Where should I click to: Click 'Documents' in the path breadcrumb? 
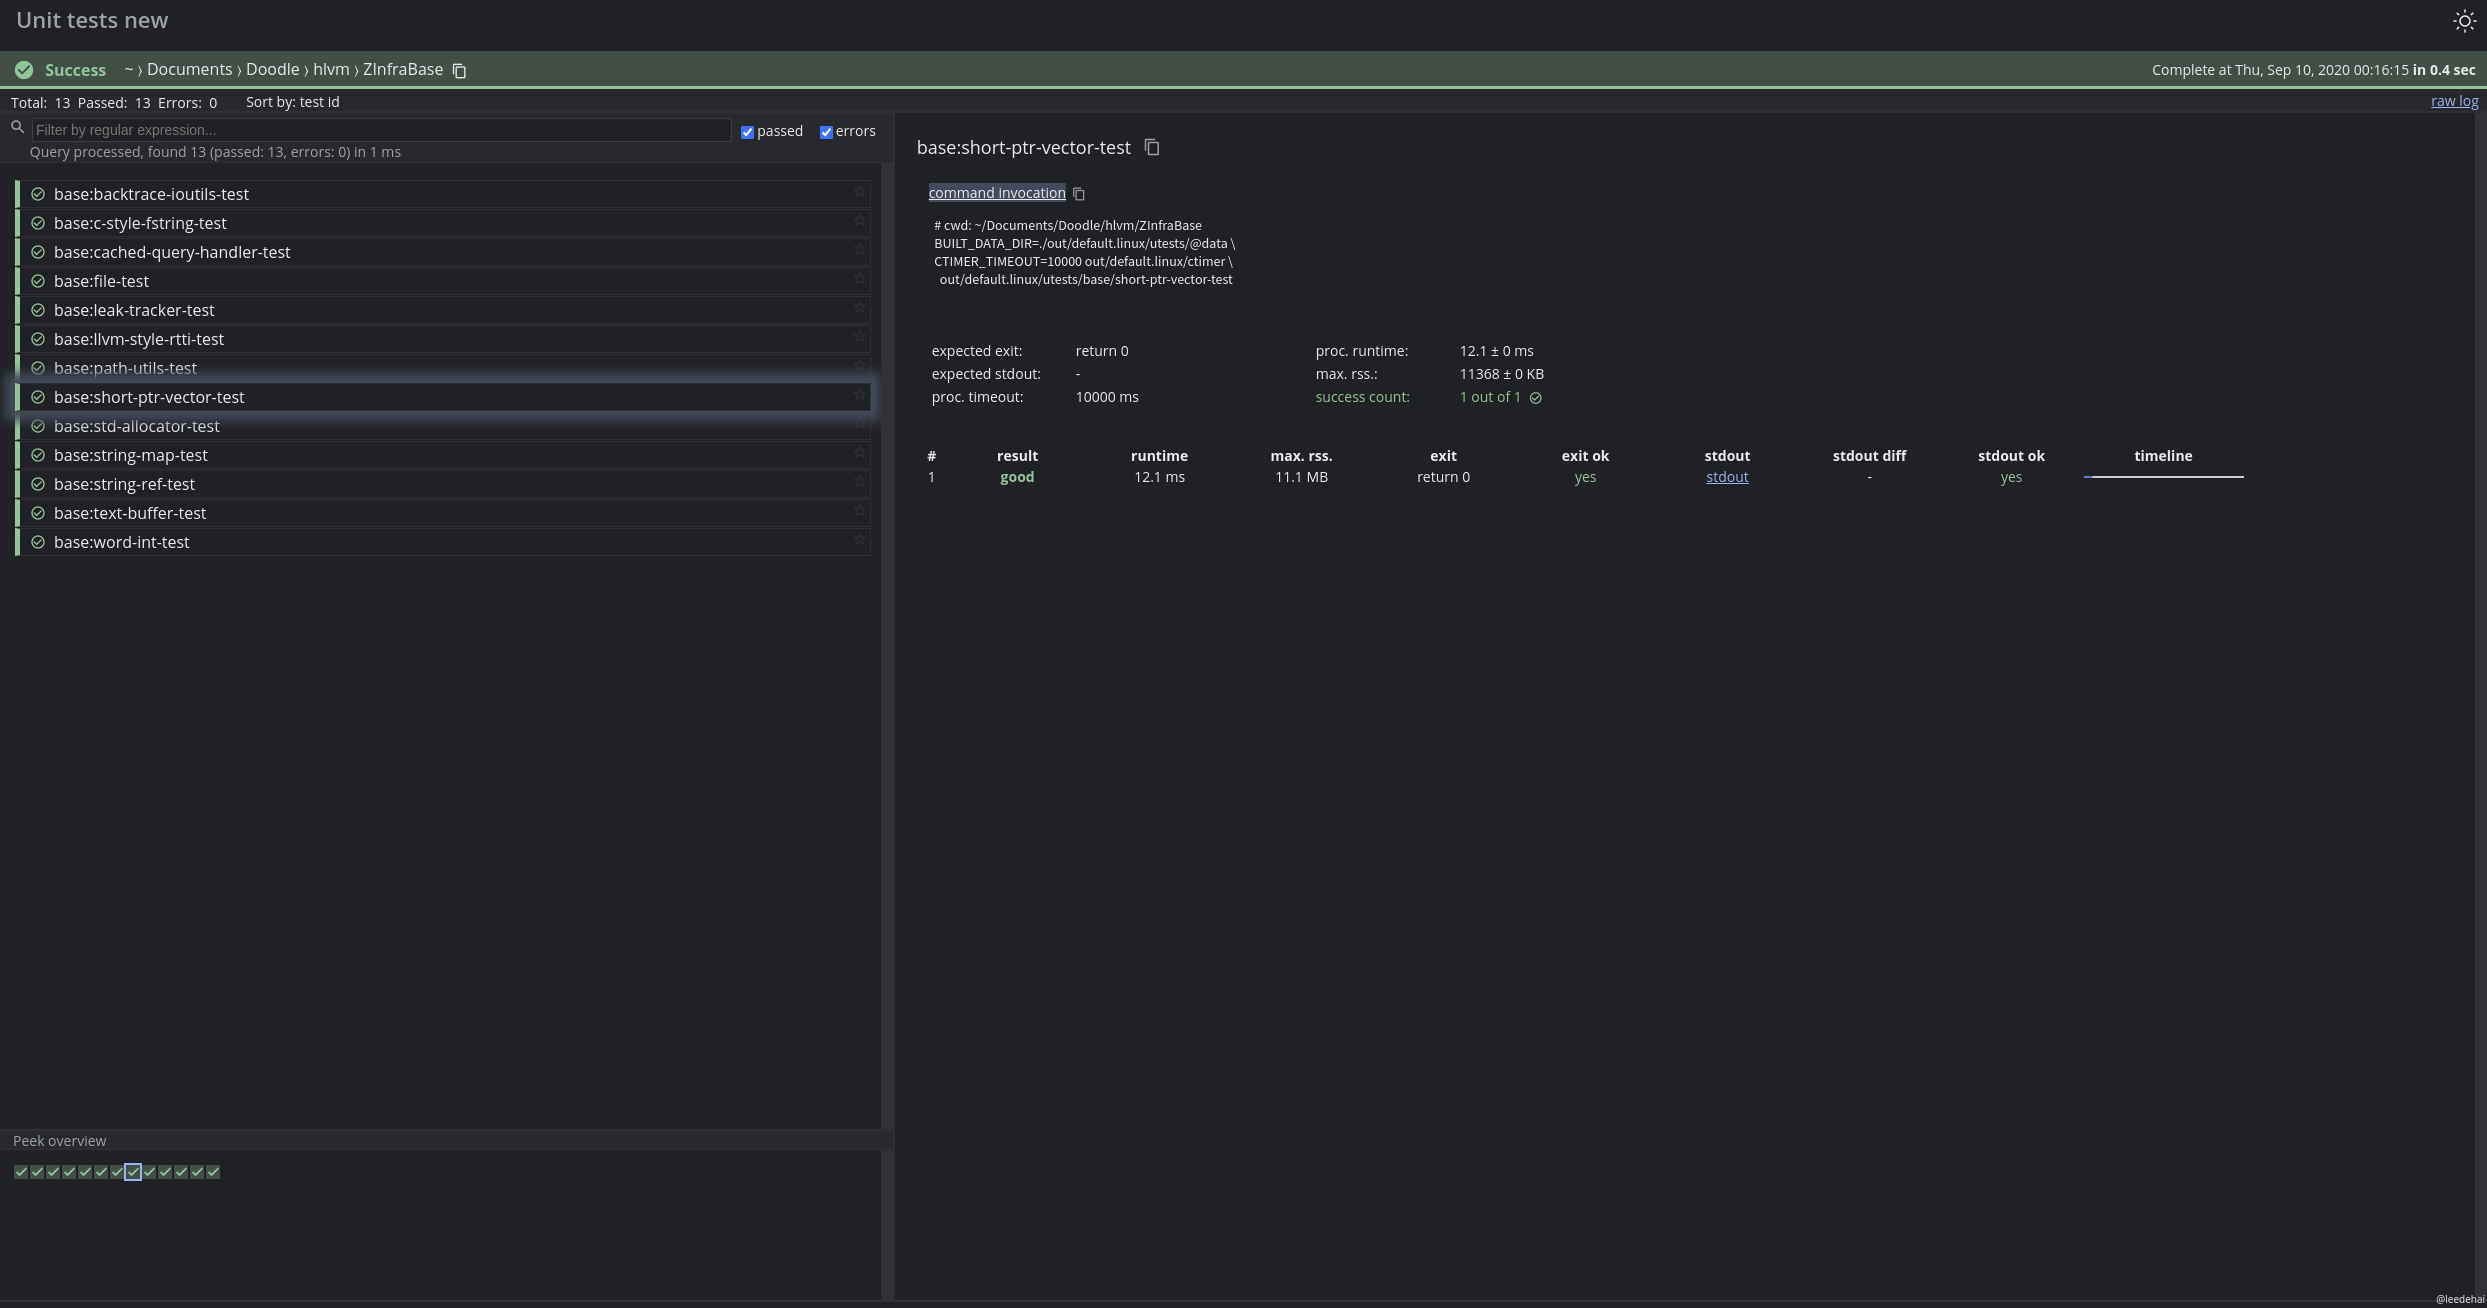point(189,69)
